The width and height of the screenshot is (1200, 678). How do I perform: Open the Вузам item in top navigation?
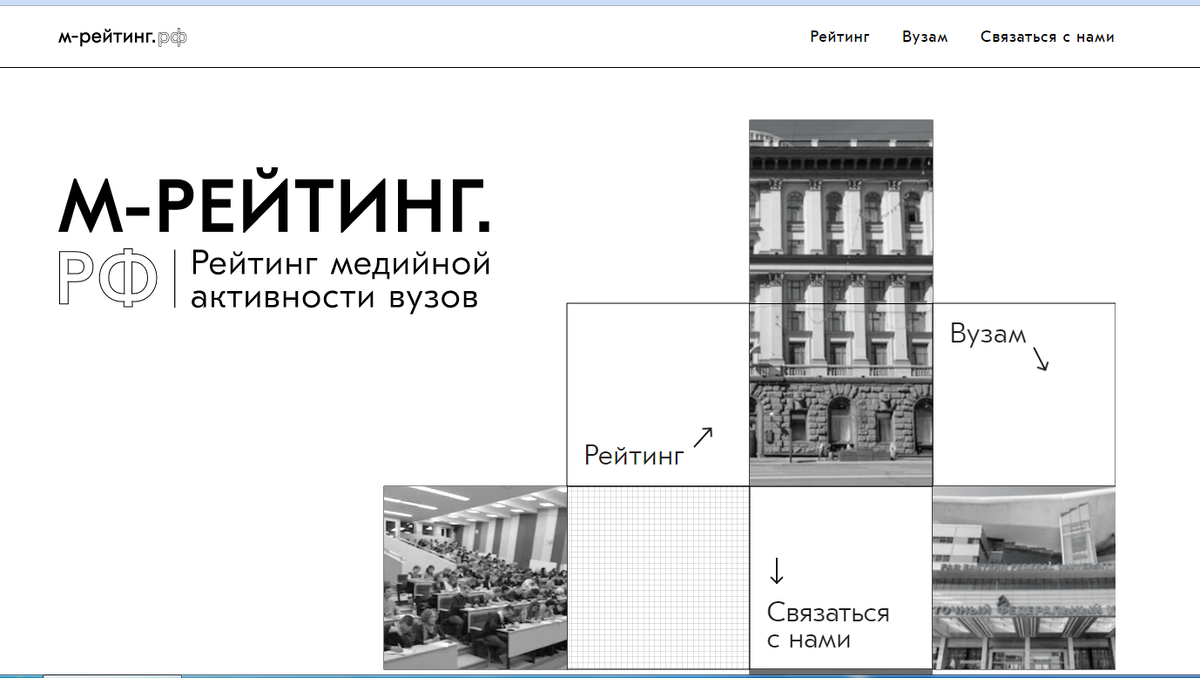pyautogui.click(x=925, y=36)
